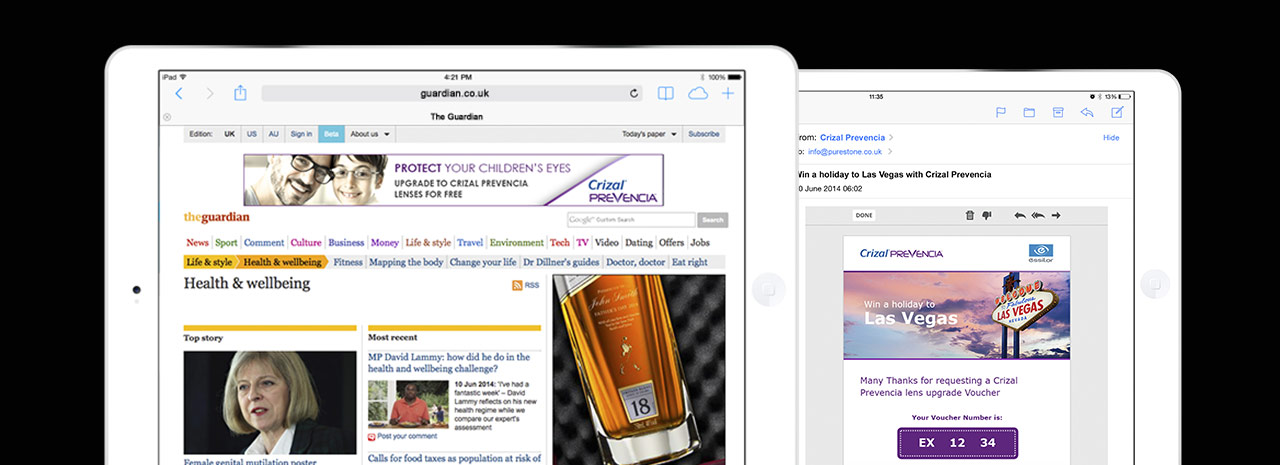Move email to folder icon
The image size is (1280, 465).
pyautogui.click(x=1029, y=112)
